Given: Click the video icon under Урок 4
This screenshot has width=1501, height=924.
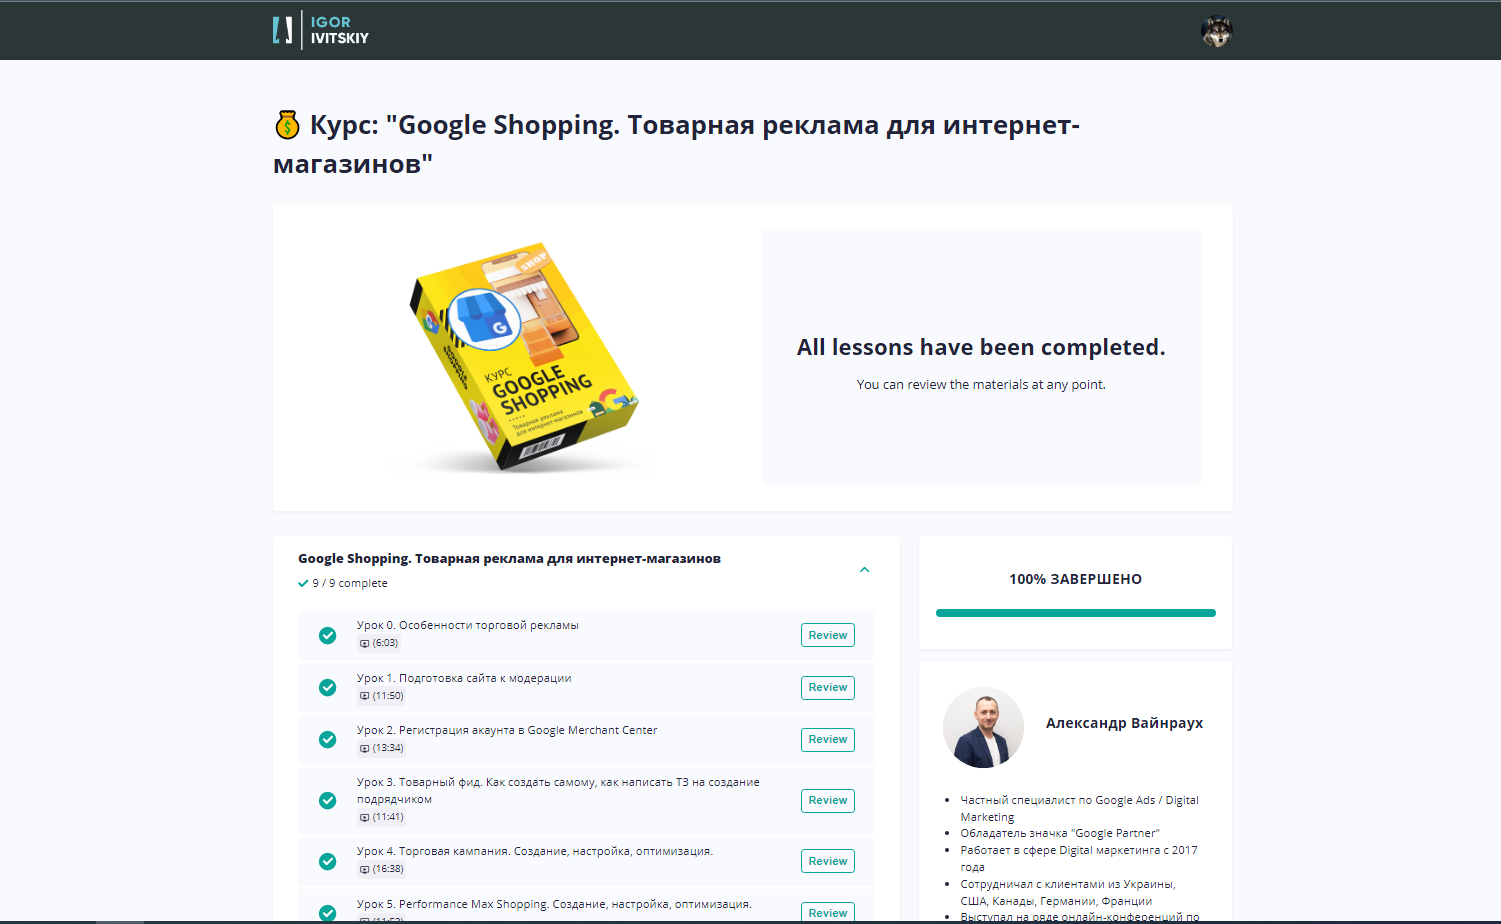Looking at the screenshot, I should [364, 869].
